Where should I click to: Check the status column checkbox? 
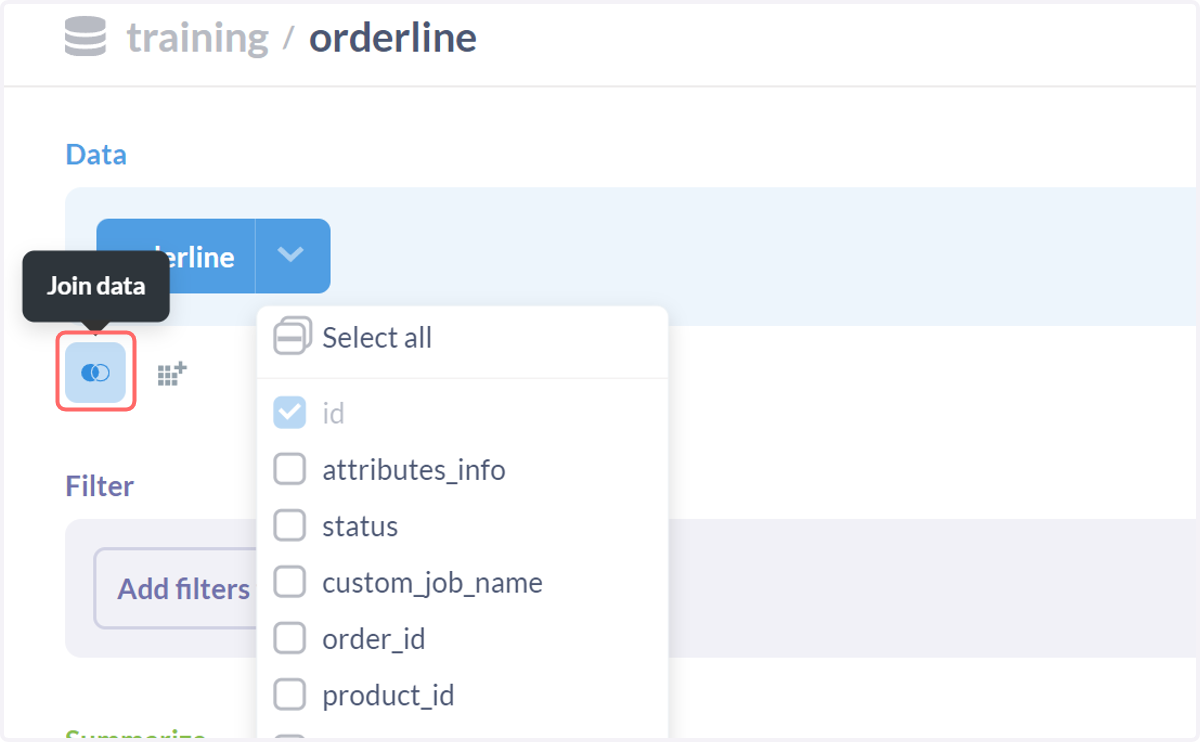290,526
